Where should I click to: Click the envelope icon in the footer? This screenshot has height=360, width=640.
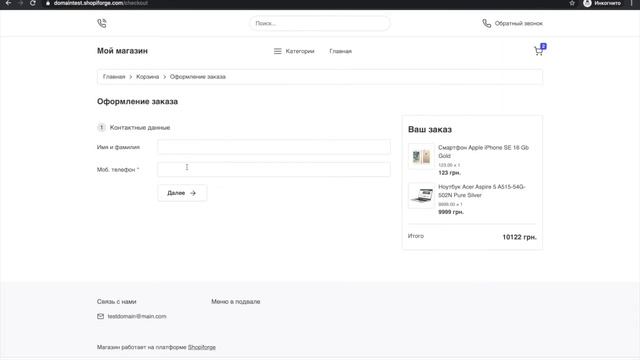coord(100,316)
